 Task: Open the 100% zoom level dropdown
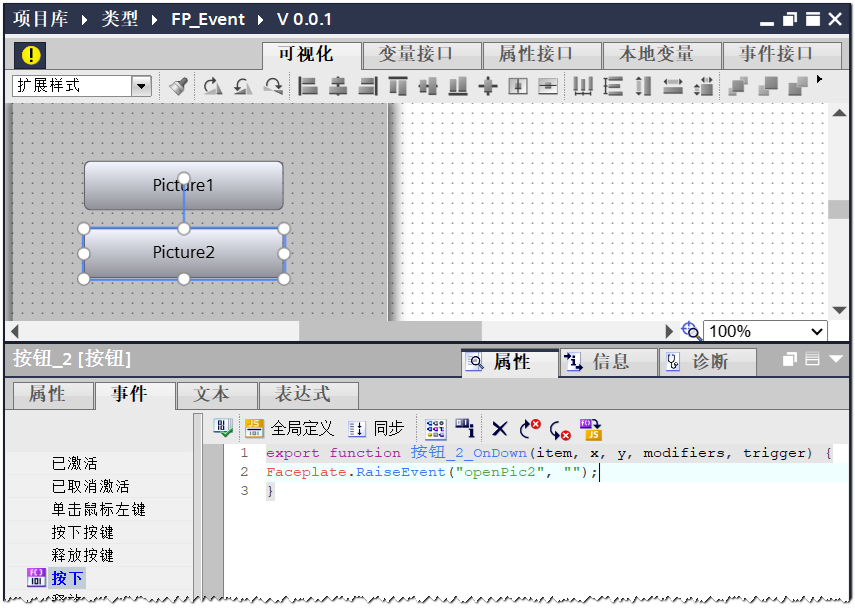[816, 332]
